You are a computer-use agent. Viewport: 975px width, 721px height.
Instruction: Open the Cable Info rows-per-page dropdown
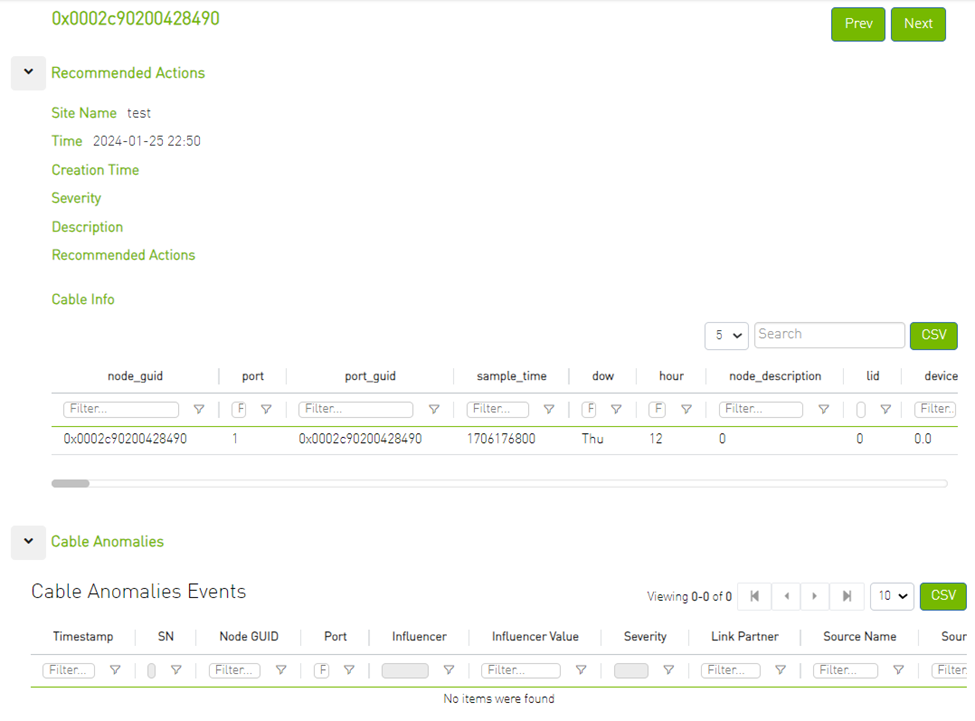click(726, 335)
